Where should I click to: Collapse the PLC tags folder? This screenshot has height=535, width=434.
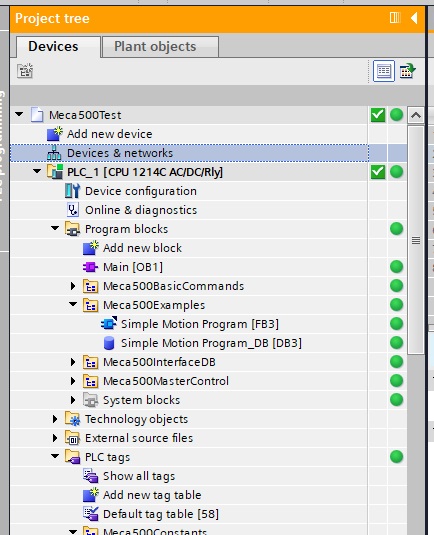[55, 456]
